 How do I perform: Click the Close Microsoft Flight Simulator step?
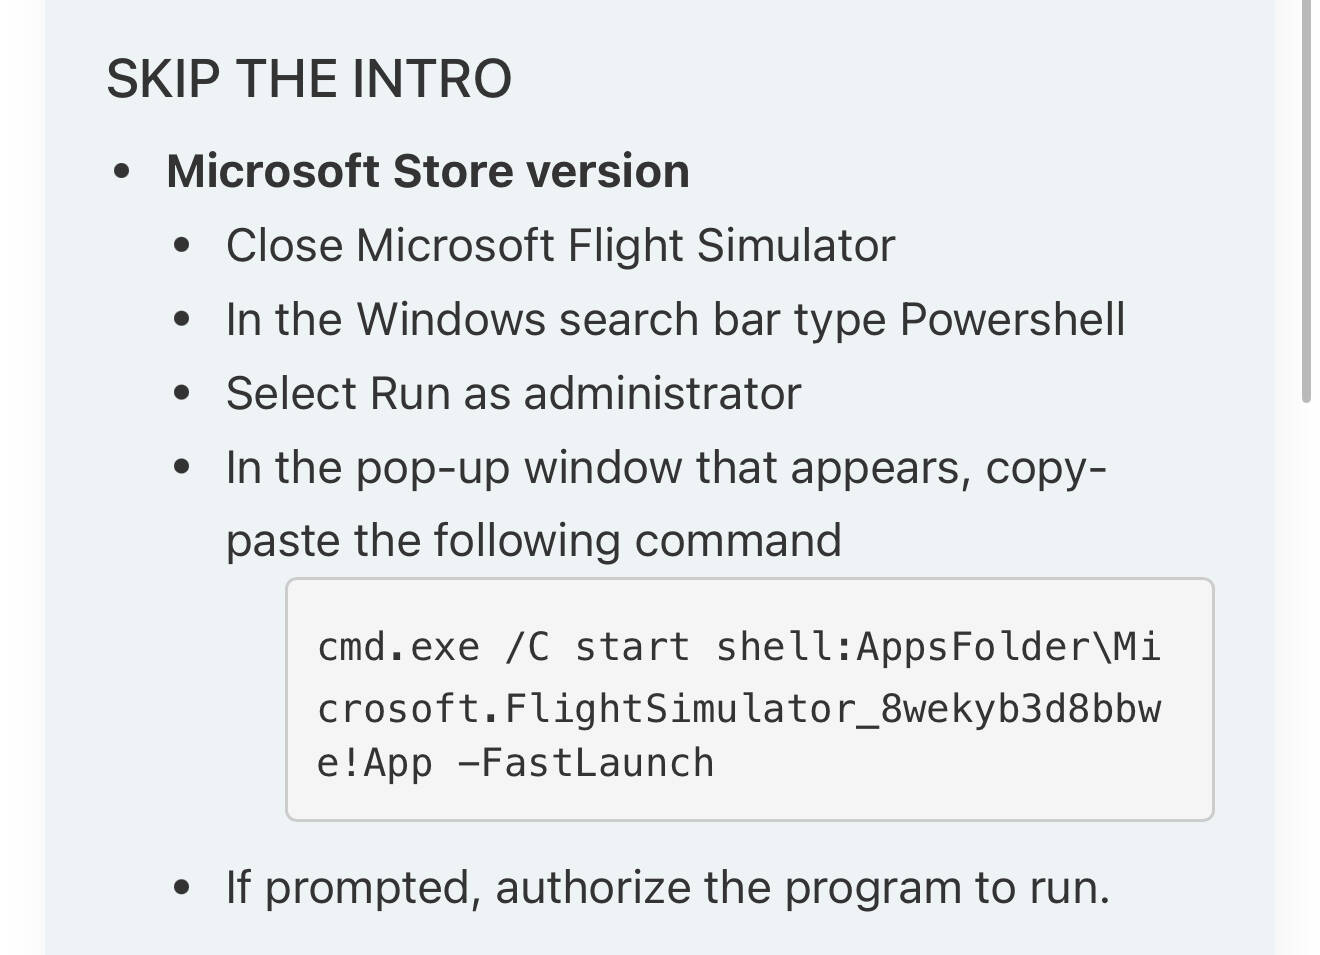click(560, 246)
